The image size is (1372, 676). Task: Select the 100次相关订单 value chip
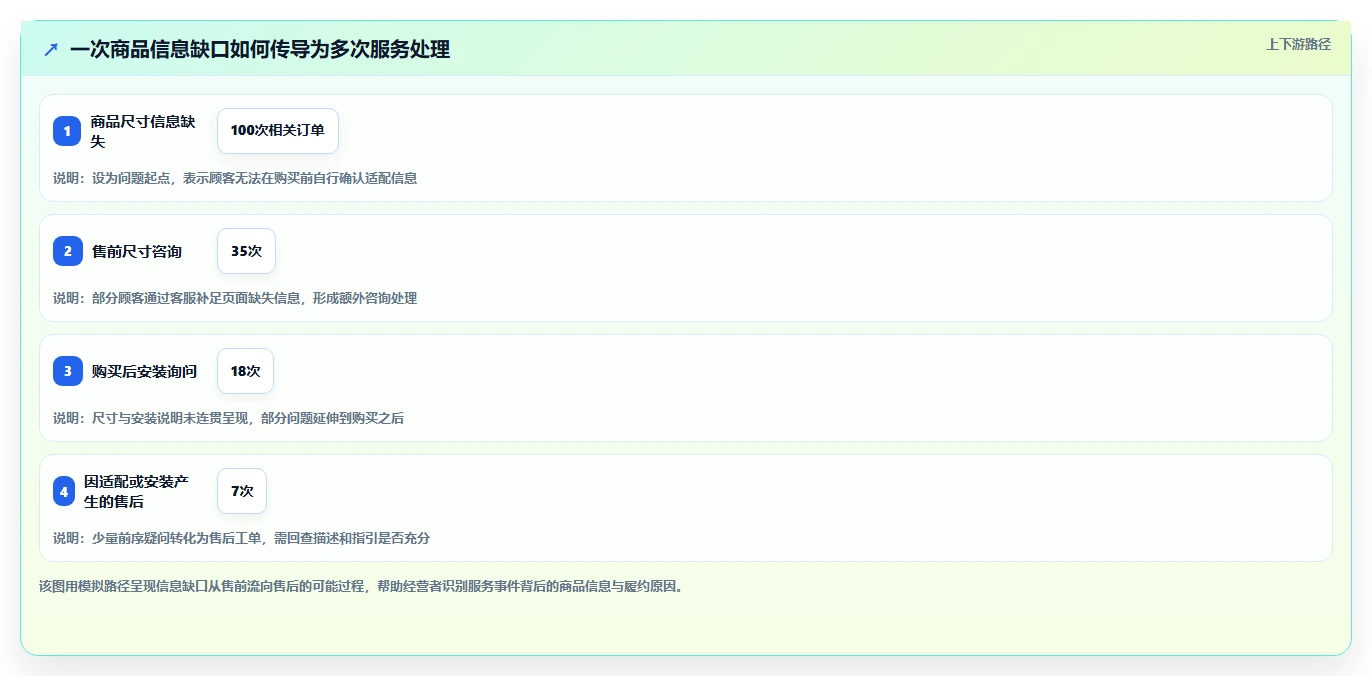click(278, 131)
